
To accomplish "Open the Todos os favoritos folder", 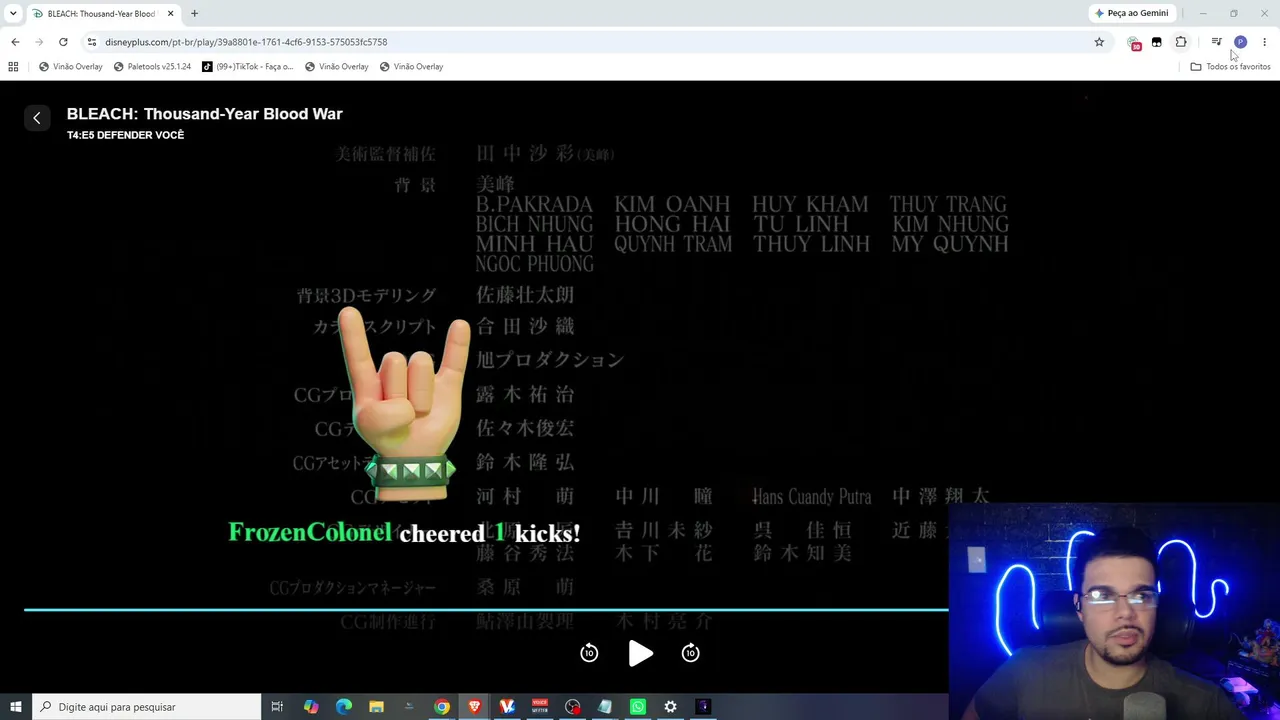I will [x=1230, y=66].
